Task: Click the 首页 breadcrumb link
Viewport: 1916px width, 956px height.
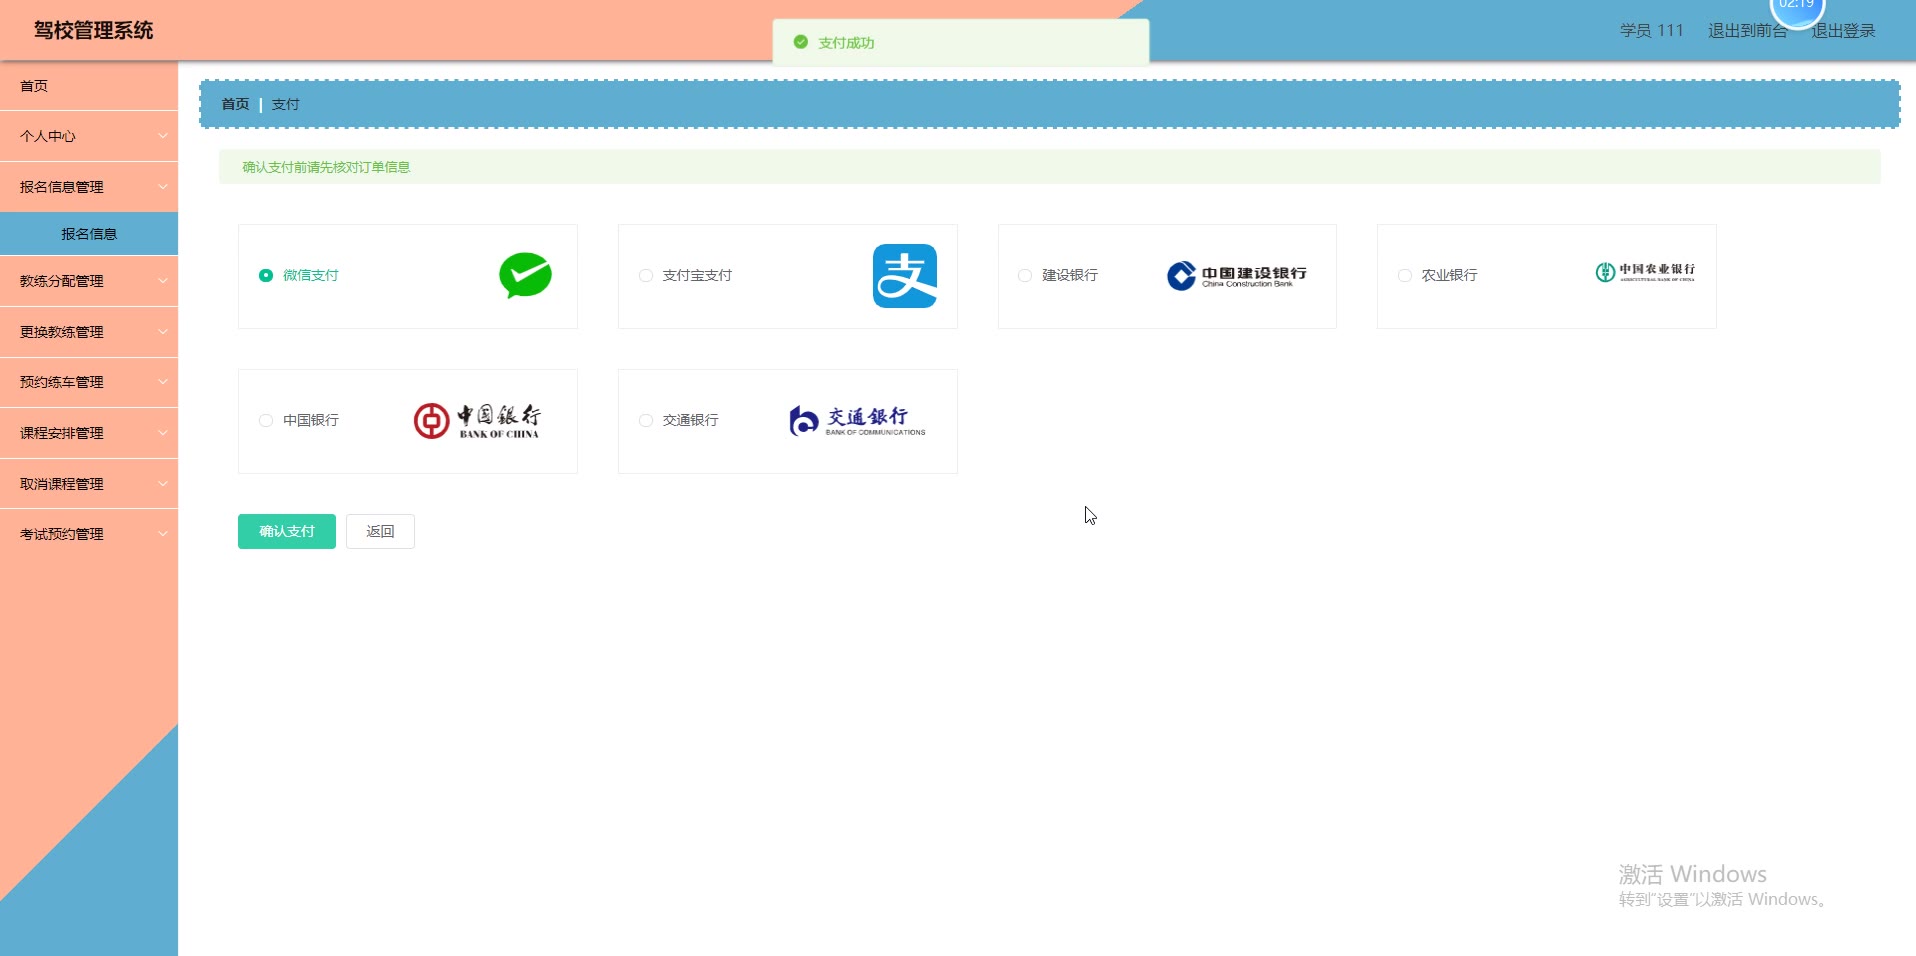Action: point(235,104)
